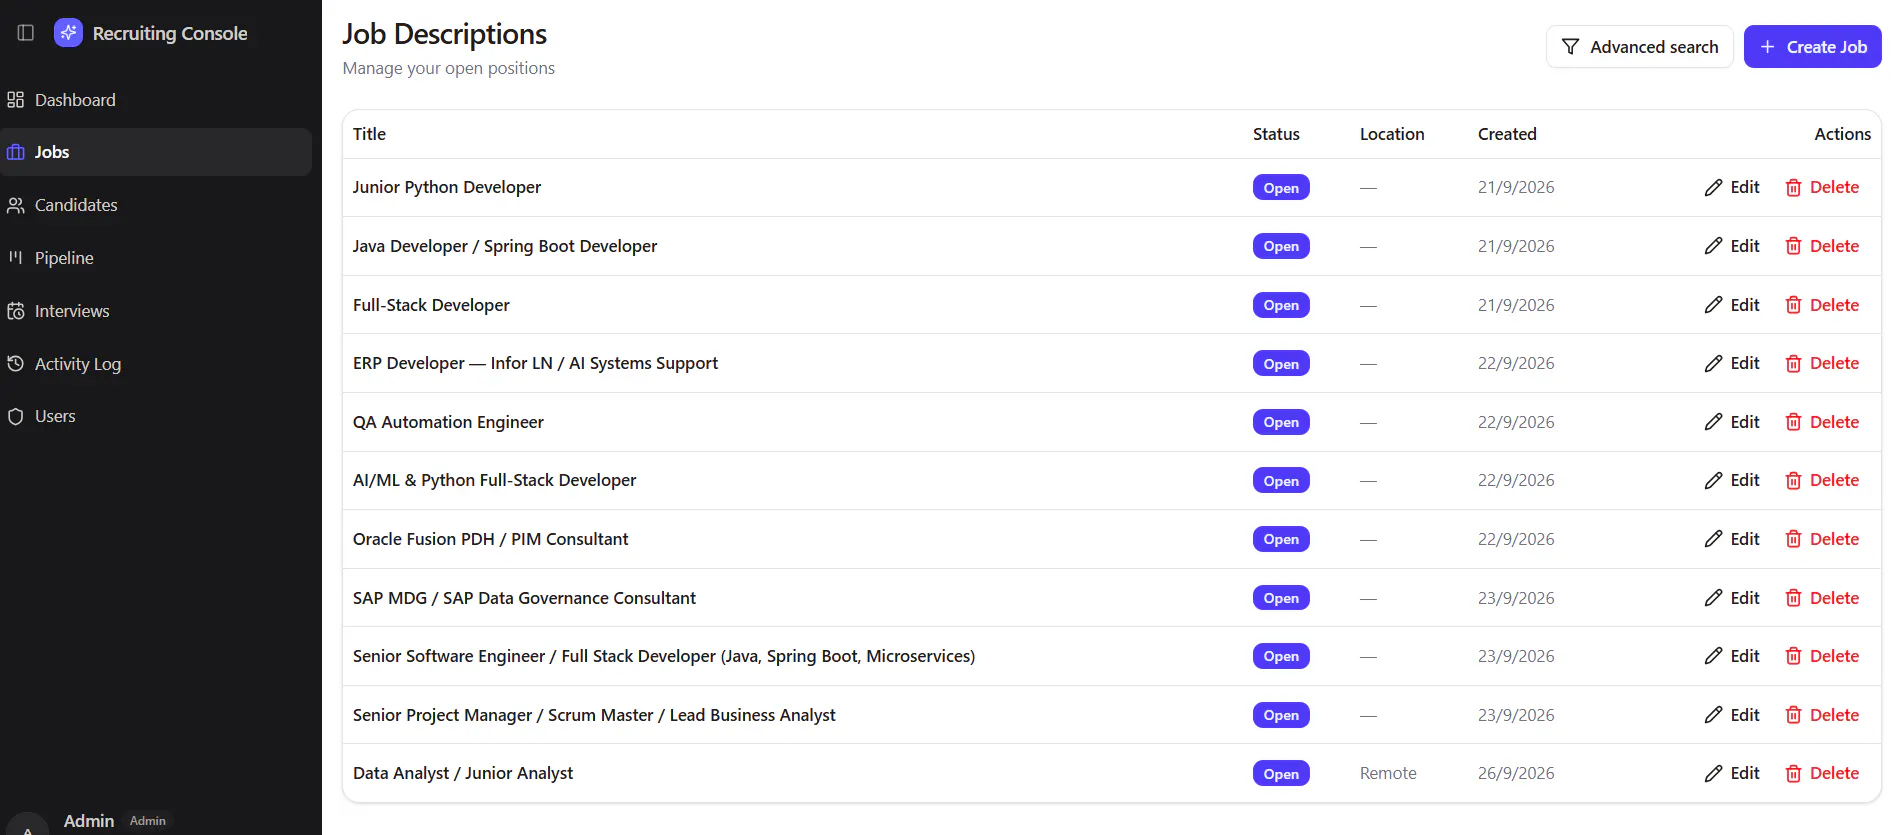This screenshot has width=1899, height=835.
Task: Edit the Data Analyst / Junior Analyst job
Action: click(x=1732, y=773)
